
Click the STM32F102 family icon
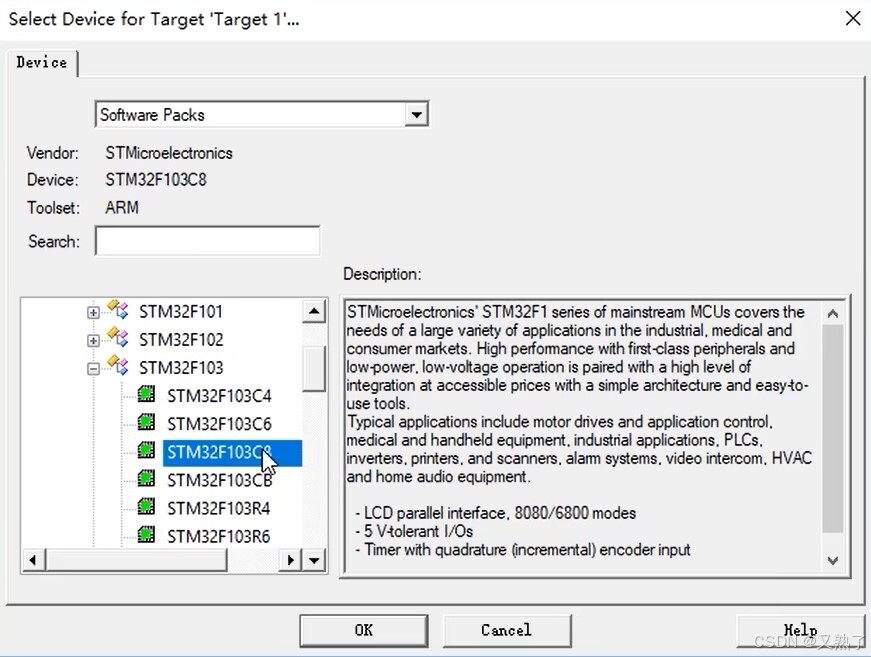click(118, 337)
